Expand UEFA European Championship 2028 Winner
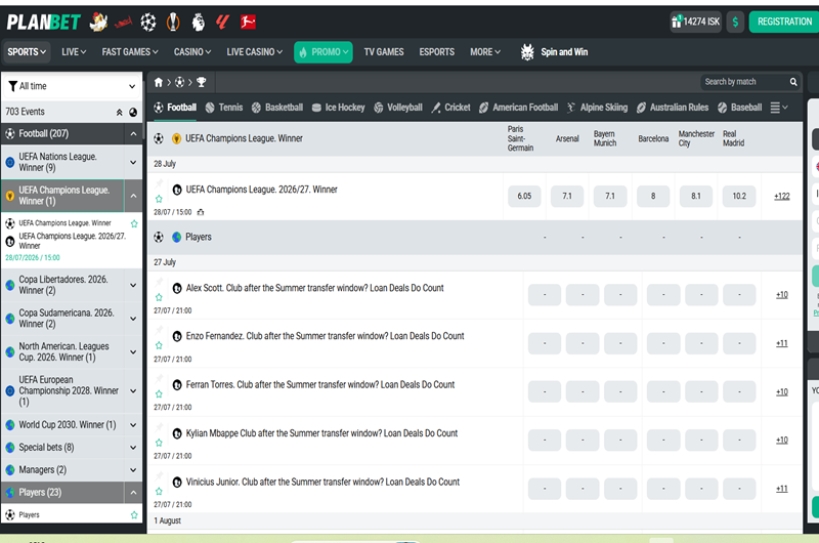 [133, 391]
